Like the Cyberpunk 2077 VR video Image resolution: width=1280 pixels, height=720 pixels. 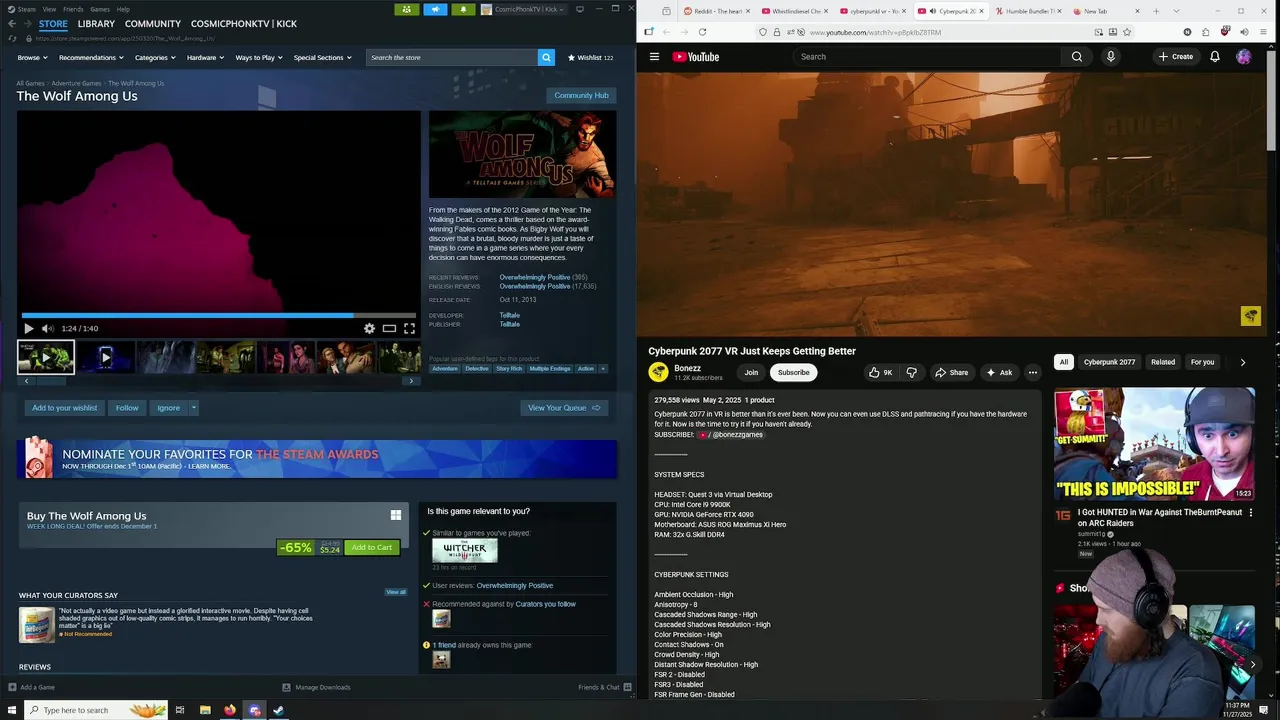click(x=880, y=372)
